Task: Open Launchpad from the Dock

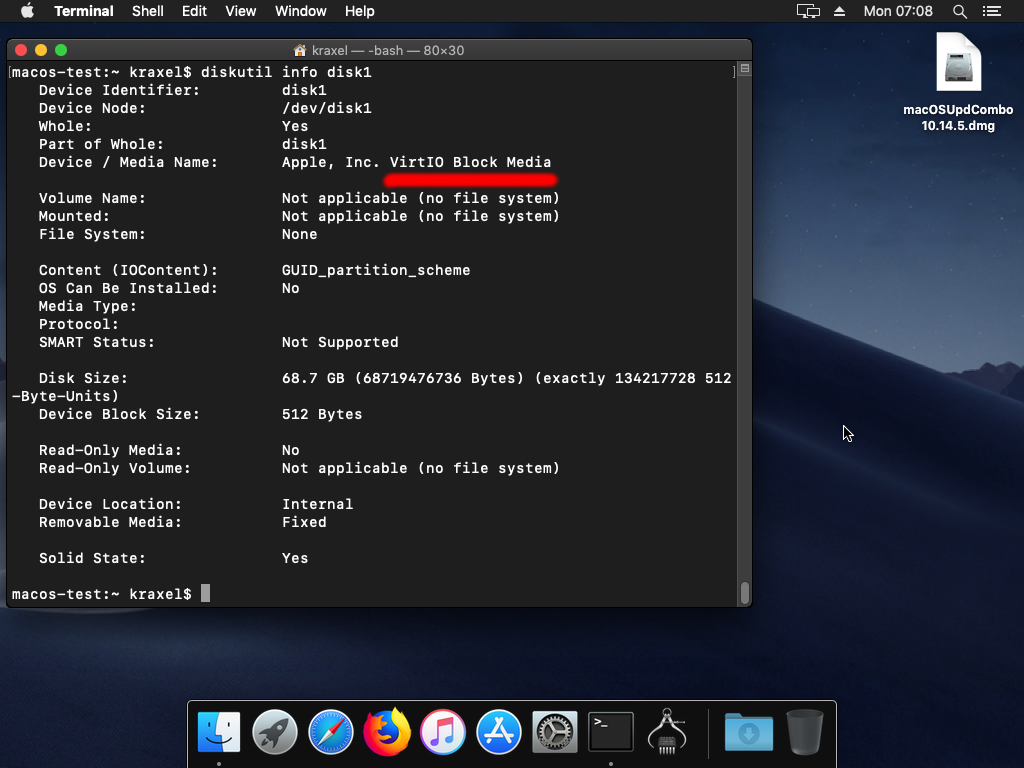Action: (x=275, y=731)
